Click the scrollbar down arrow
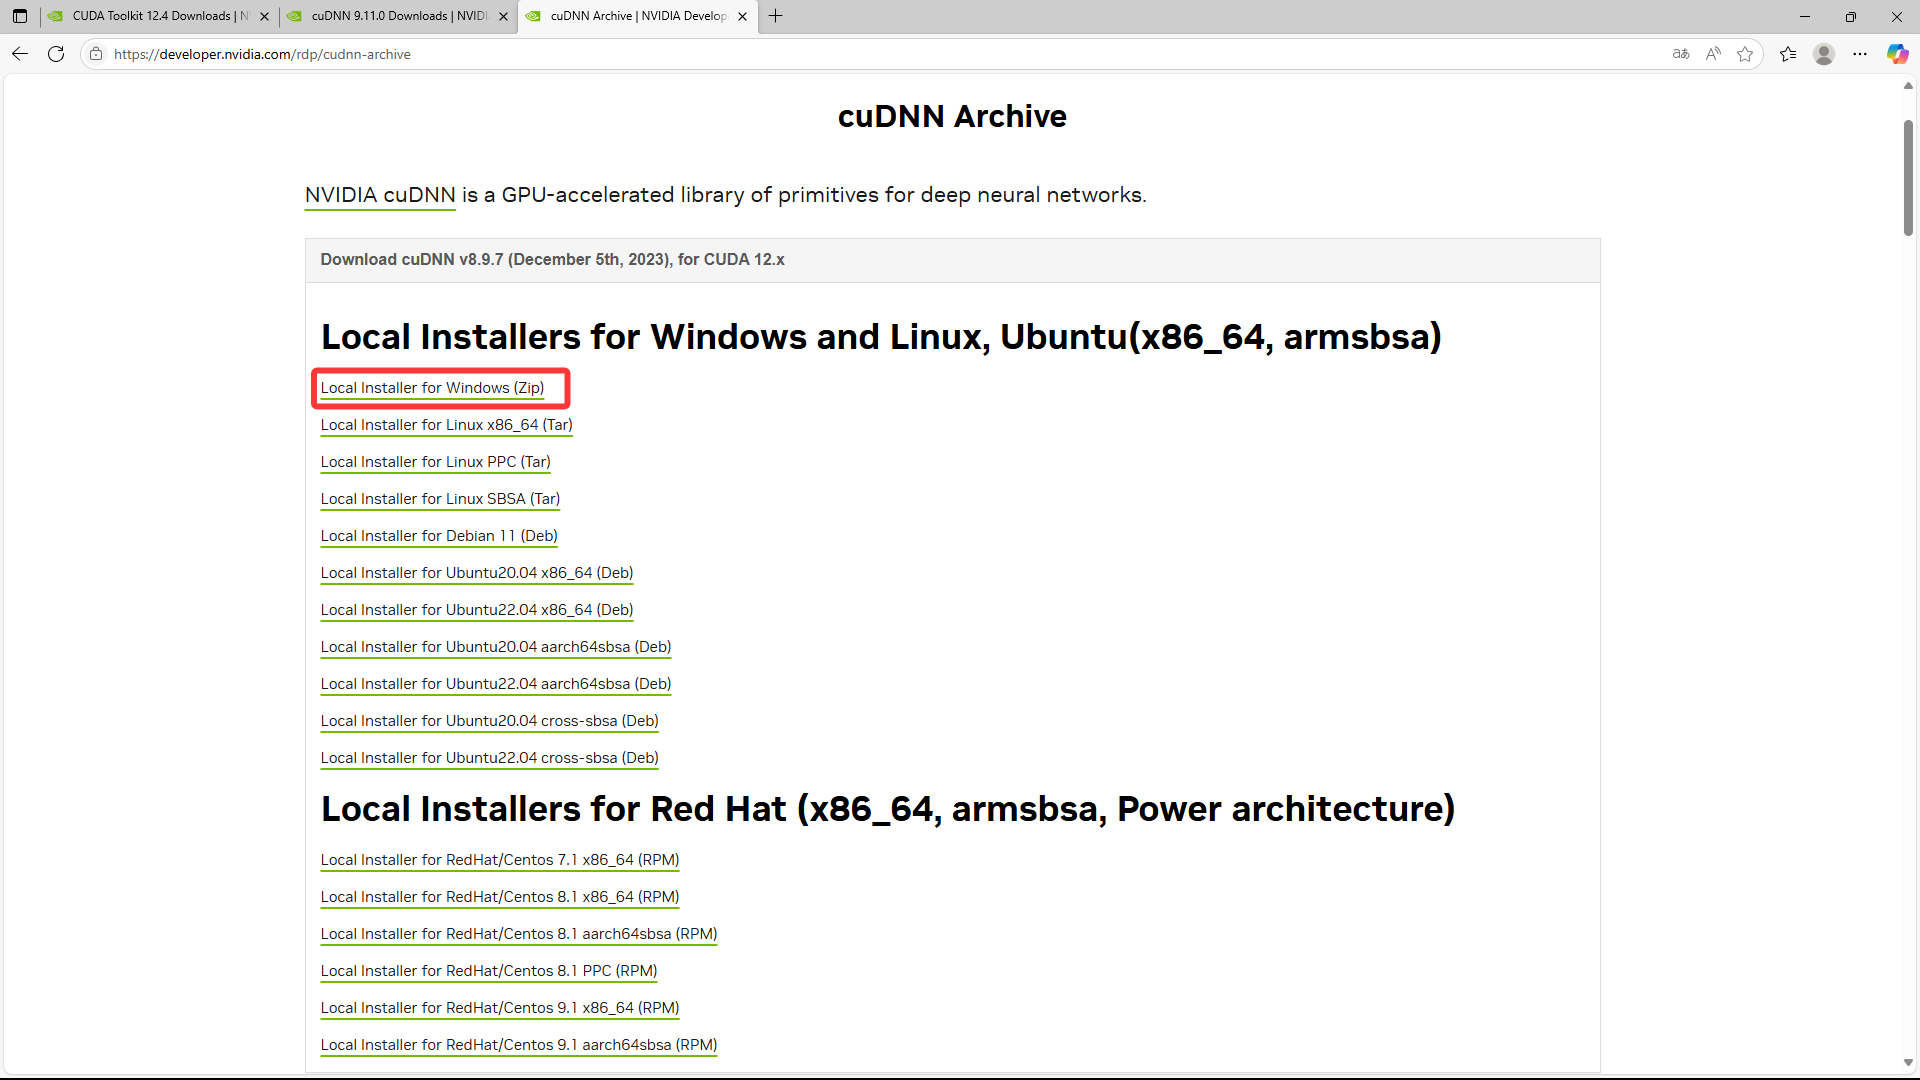Image resolution: width=1920 pixels, height=1080 pixels. 1908,1063
